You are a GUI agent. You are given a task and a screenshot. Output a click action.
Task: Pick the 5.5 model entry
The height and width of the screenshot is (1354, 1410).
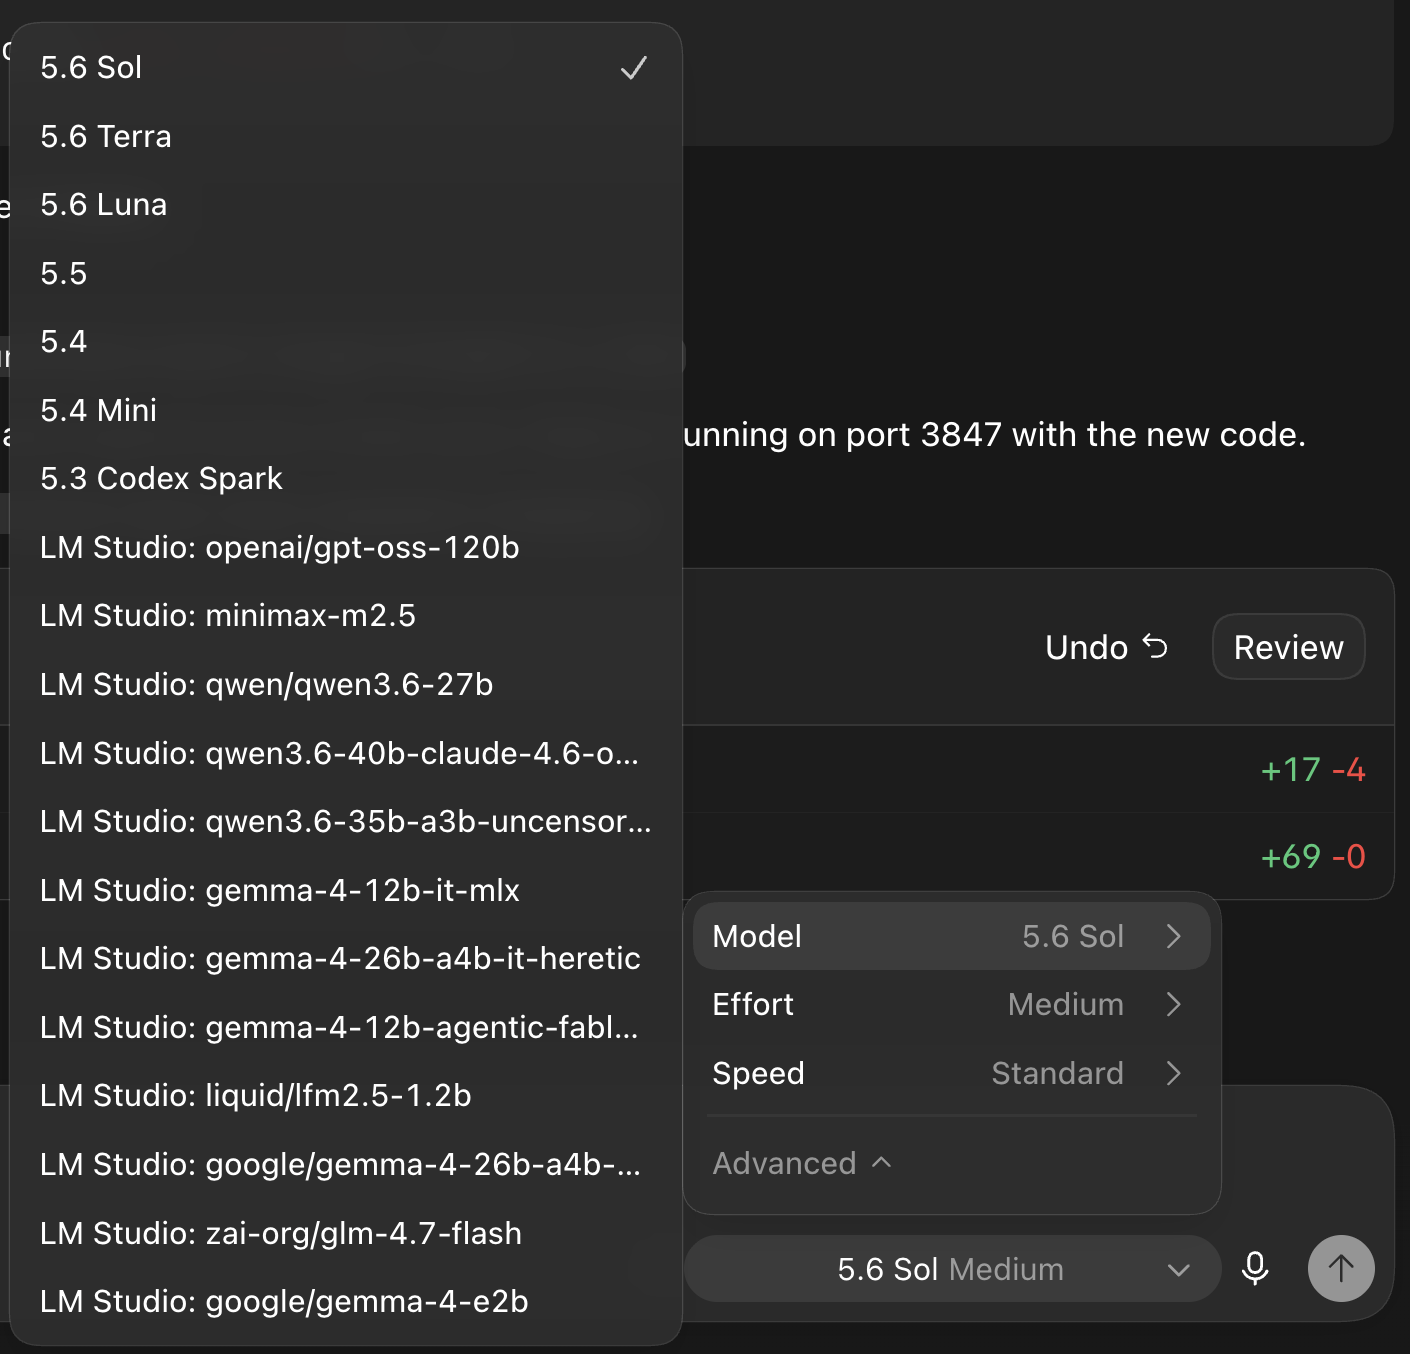point(345,273)
